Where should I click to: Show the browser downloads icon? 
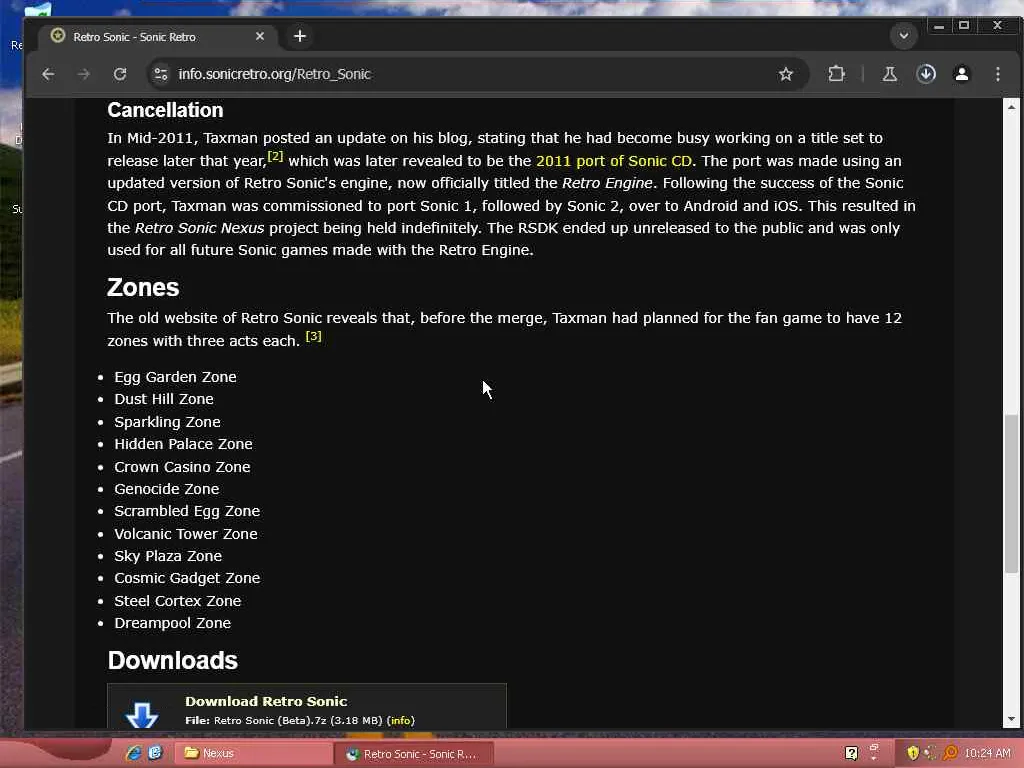pyautogui.click(x=926, y=74)
